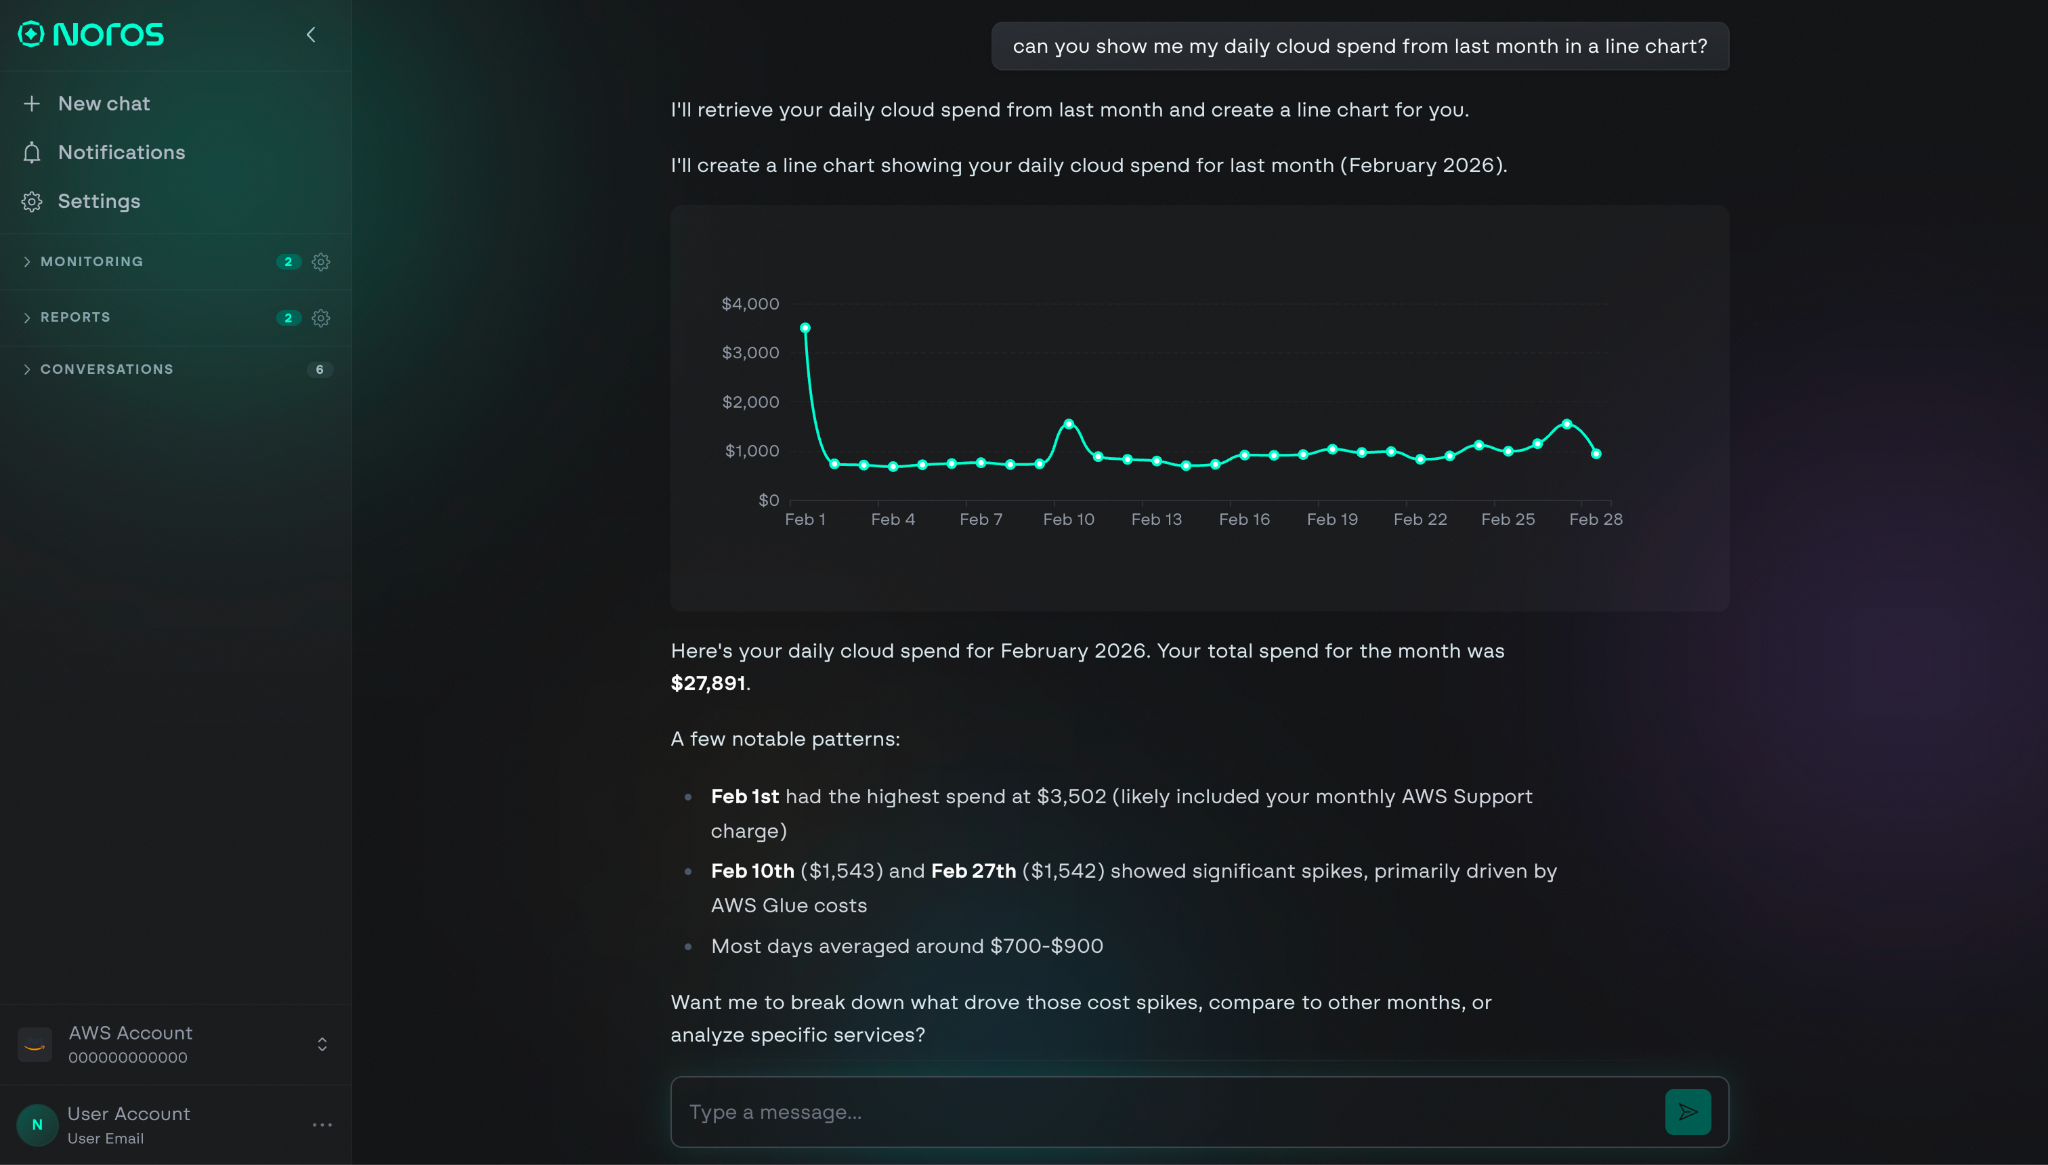Viewport: 2048px width, 1165px height.
Task: Open the Settings gear in sidebar
Action: coord(31,201)
